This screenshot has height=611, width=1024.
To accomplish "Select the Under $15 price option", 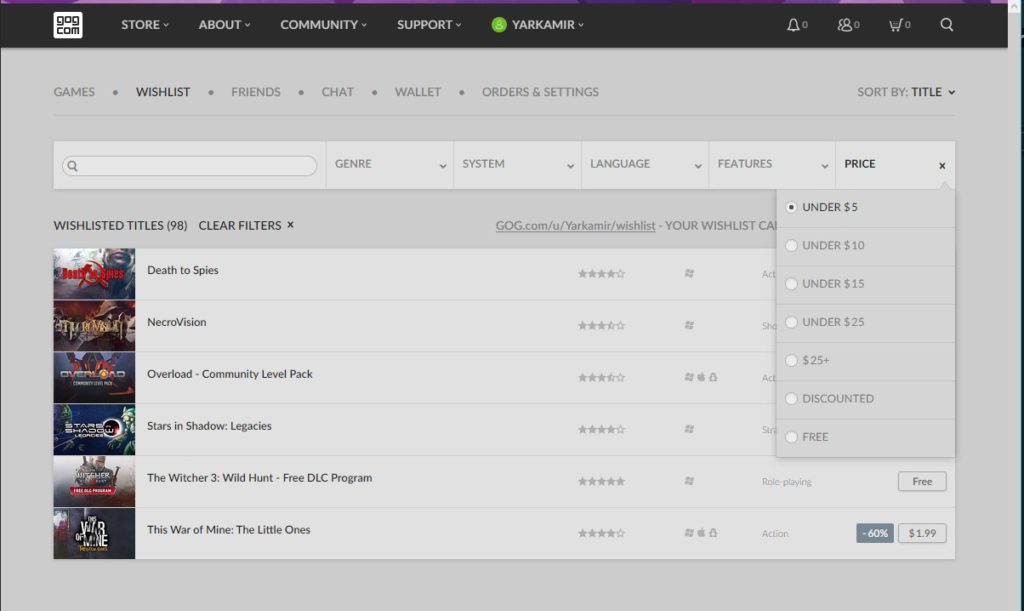I will tap(865, 284).
